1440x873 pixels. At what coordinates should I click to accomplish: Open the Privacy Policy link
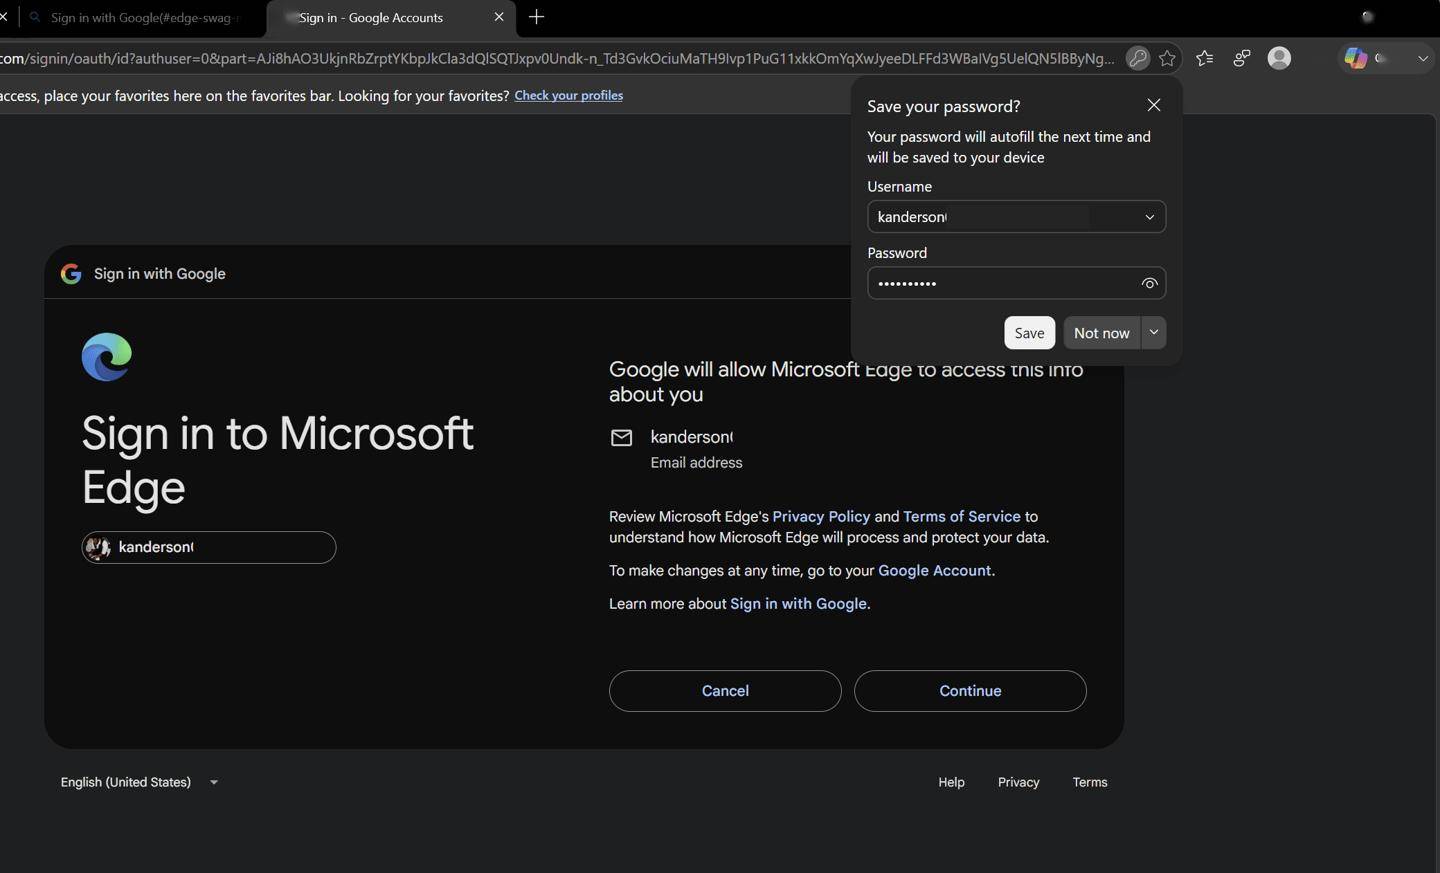point(821,517)
